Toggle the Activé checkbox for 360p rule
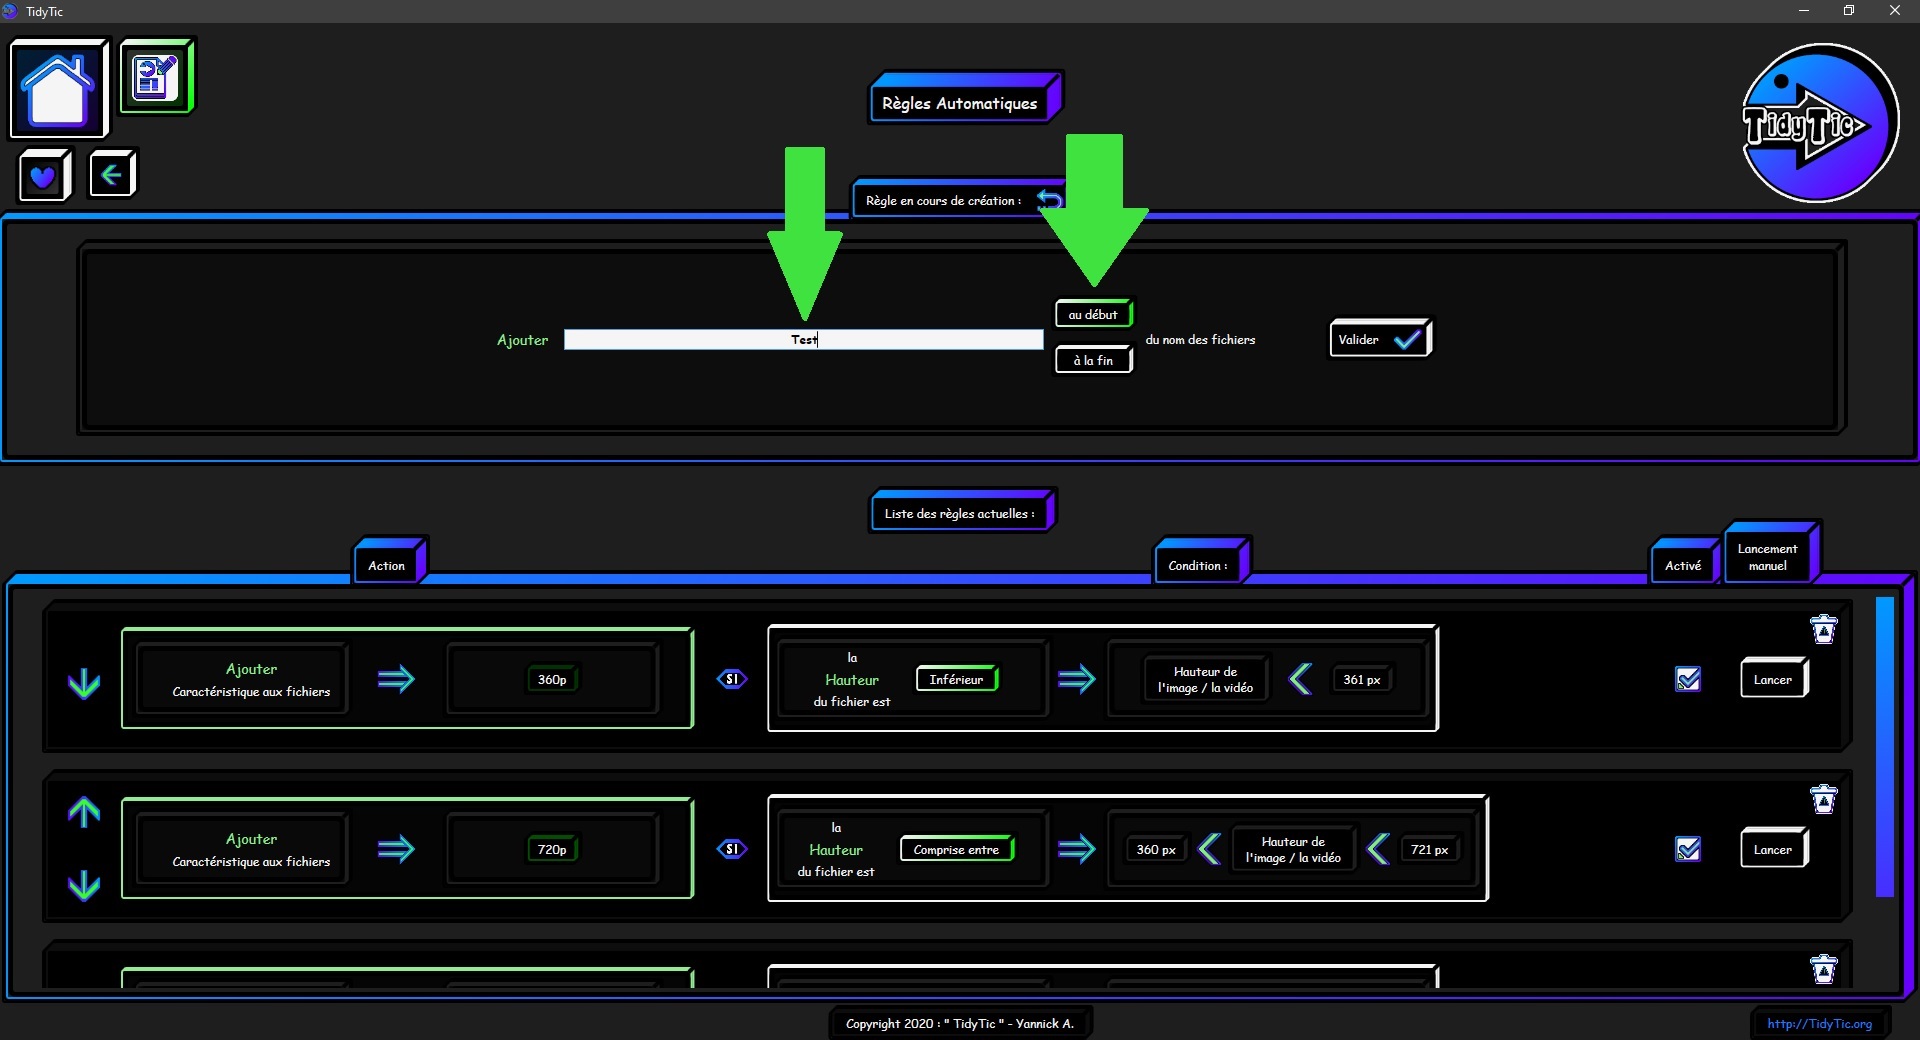Image resolution: width=1920 pixels, height=1040 pixels. coord(1688,679)
